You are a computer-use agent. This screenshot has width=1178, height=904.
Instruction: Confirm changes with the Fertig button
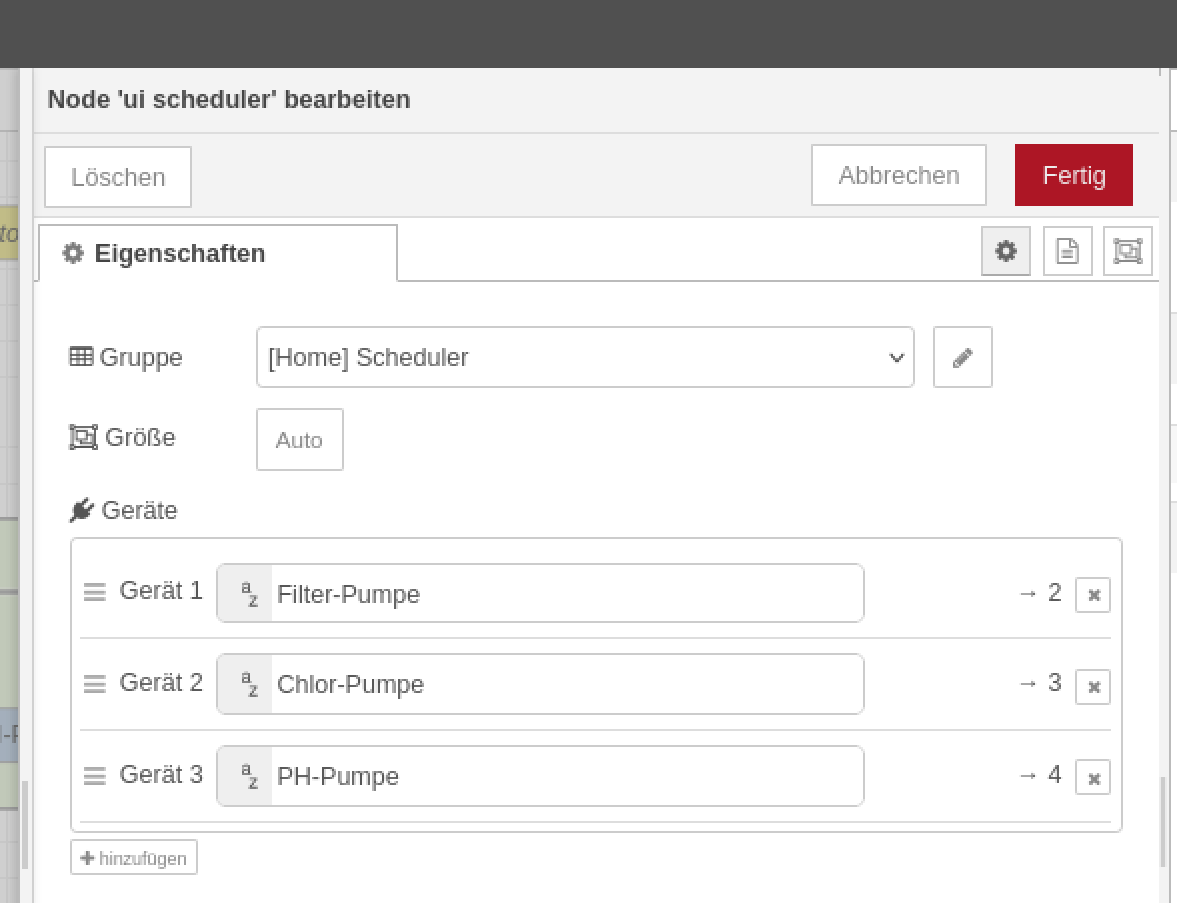[1074, 175]
